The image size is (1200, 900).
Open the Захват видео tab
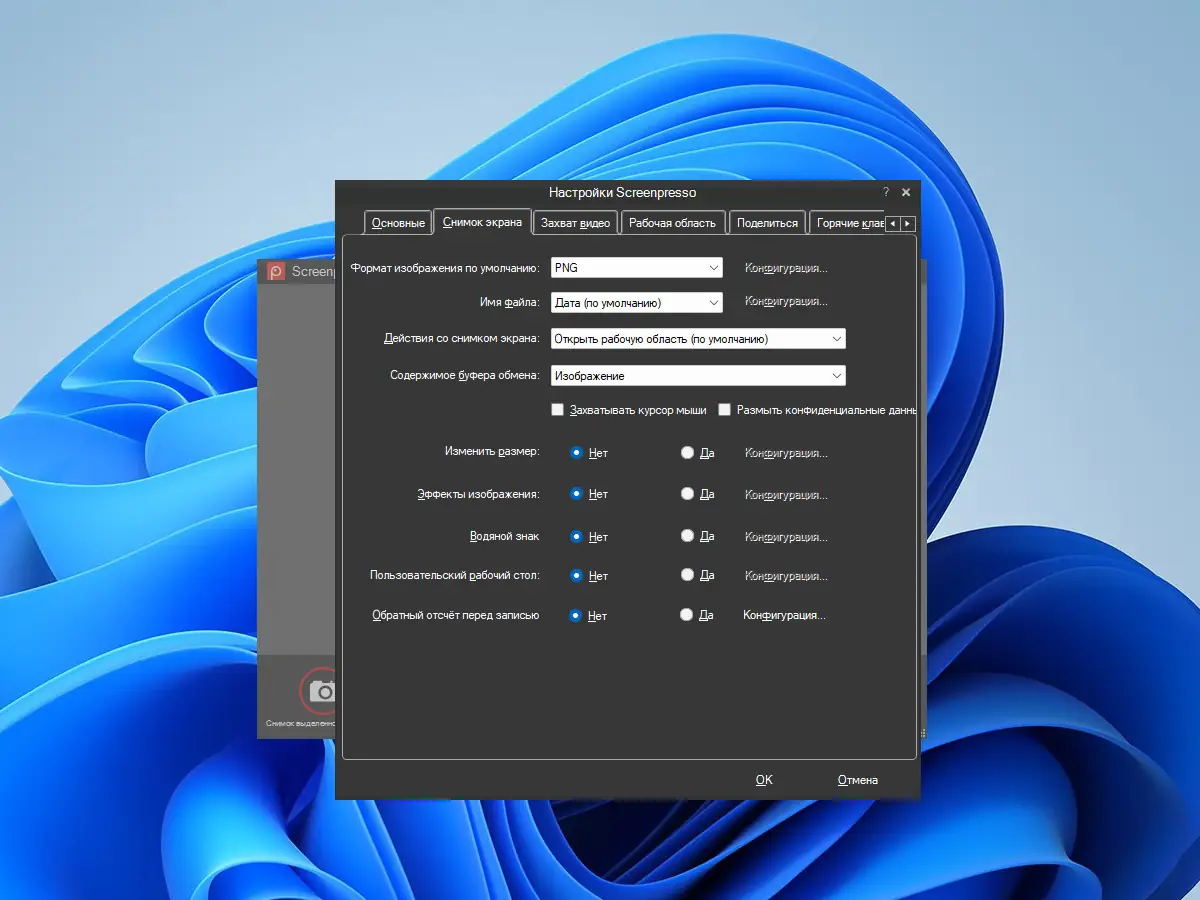[x=575, y=223]
